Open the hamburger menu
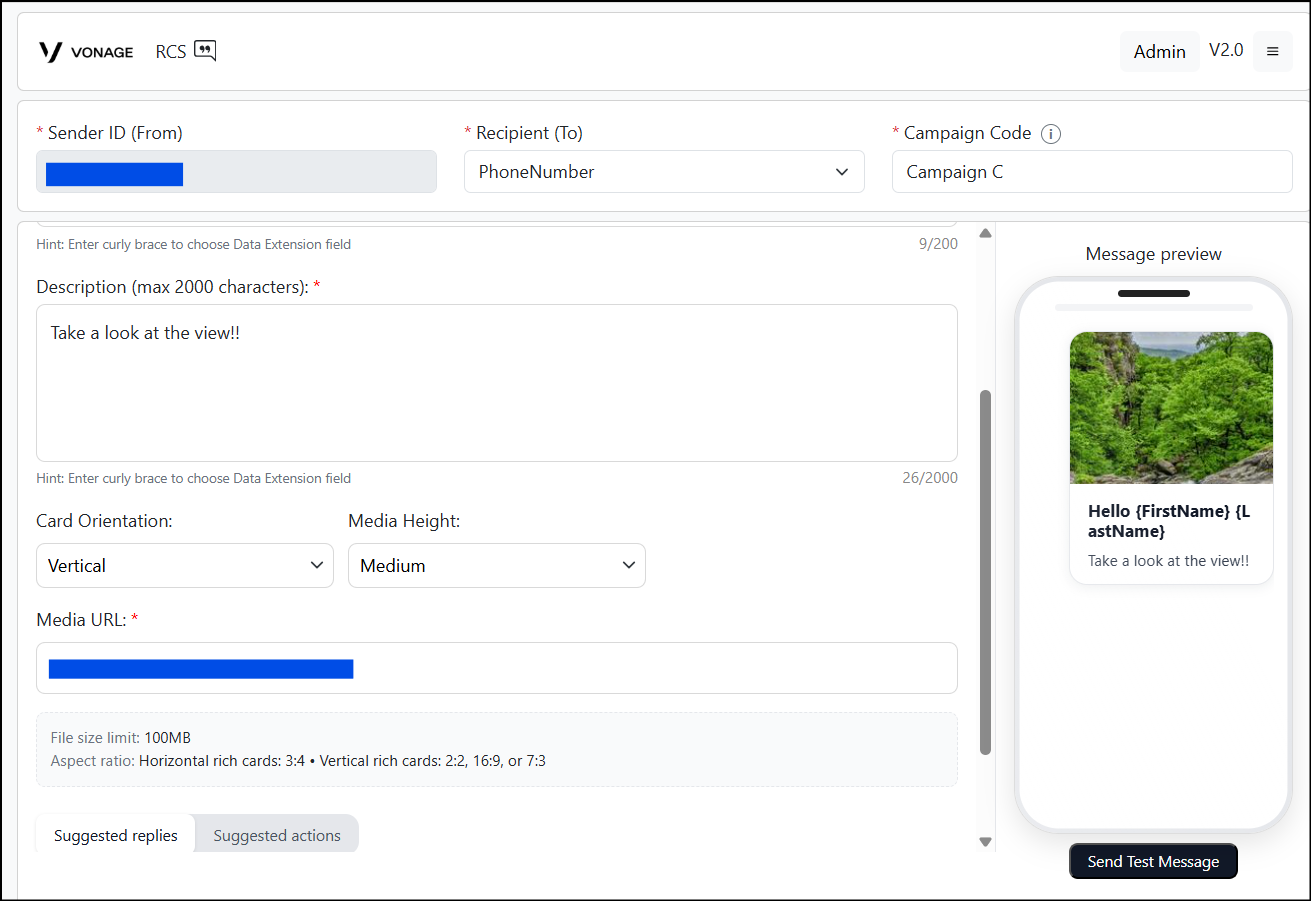Screen dimensions: 1311x901 coord(1273,51)
